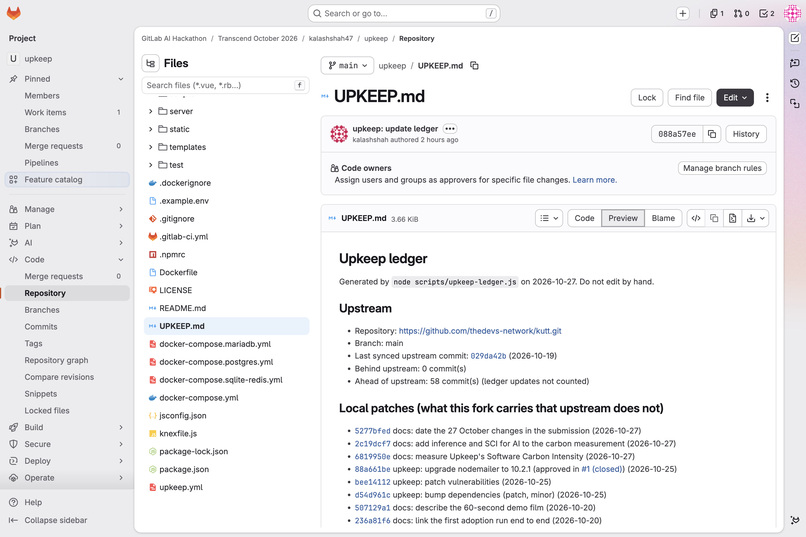806x537 pixels.
Task: Click the Search or go to field
Action: point(404,13)
